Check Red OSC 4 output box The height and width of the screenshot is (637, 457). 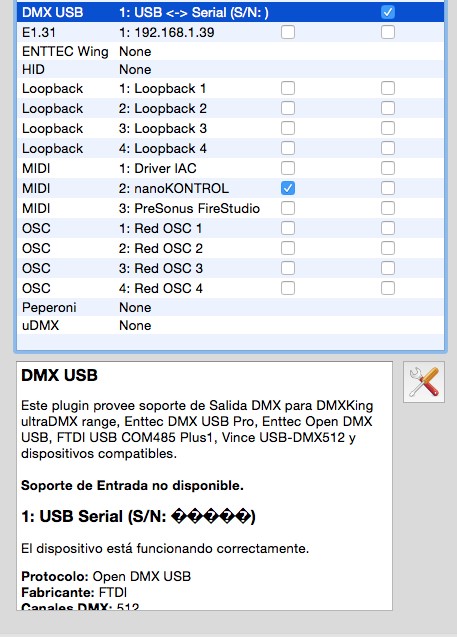coord(388,288)
